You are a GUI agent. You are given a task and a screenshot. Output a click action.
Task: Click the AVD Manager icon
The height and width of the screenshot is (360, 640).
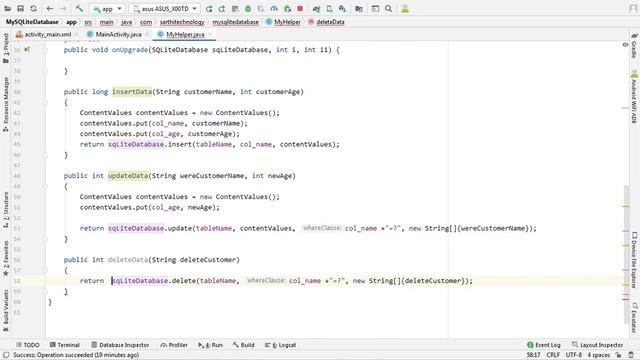[329, 9]
